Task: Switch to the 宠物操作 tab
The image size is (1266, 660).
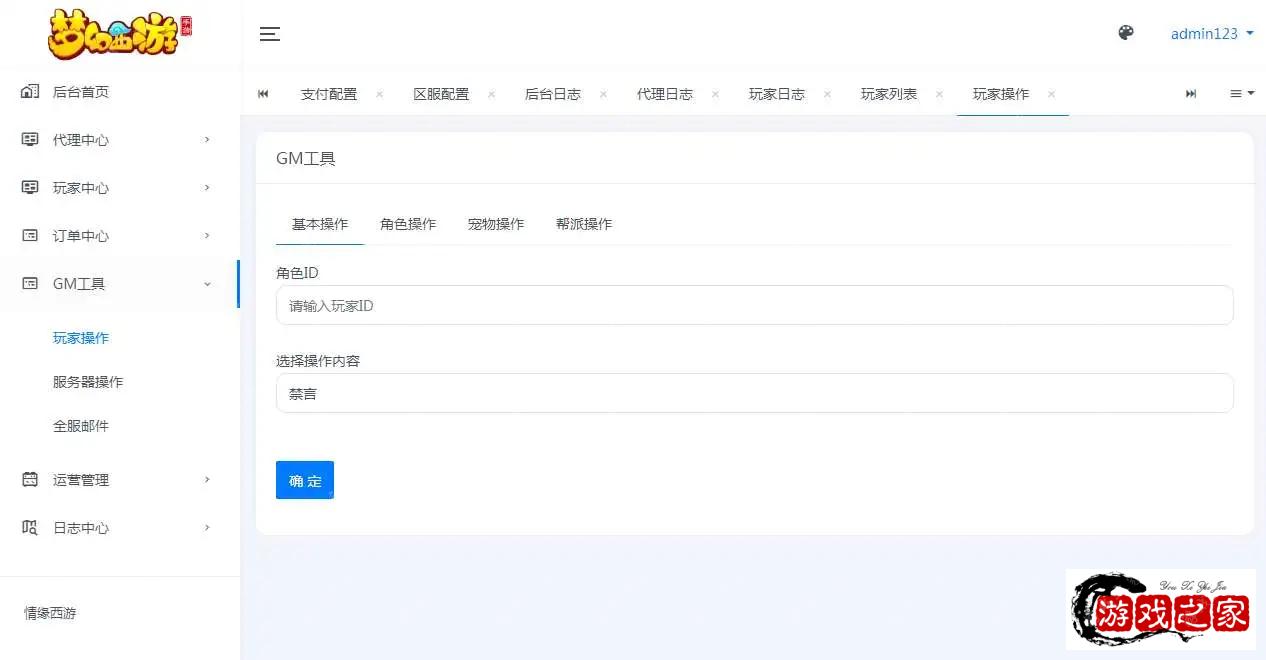Action: pos(495,224)
